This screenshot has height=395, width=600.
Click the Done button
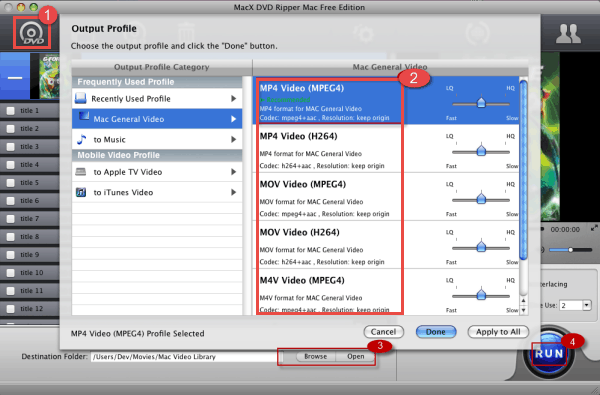click(436, 332)
